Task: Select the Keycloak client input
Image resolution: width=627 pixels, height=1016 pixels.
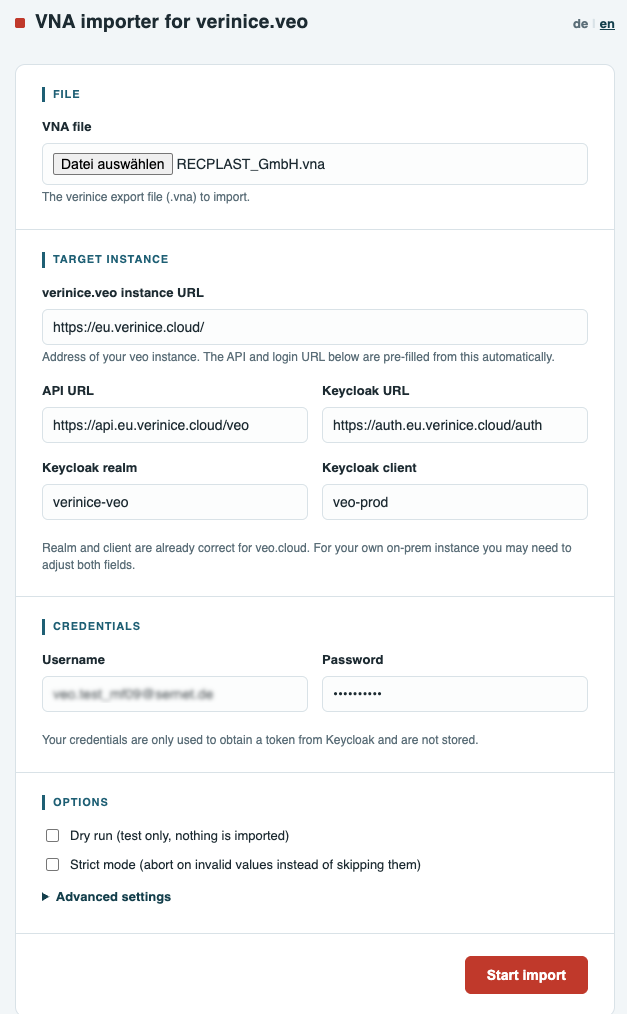Action: coord(455,502)
